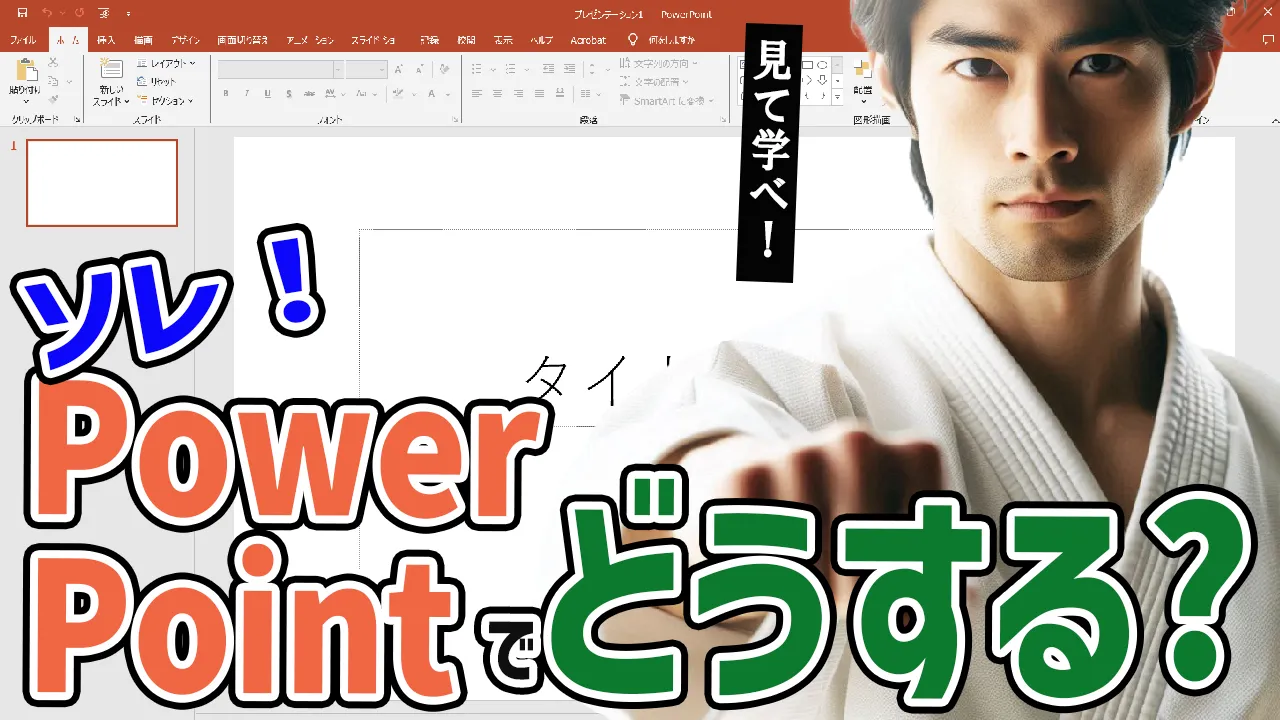
Task: Open the レイアウト (Layout) dropdown
Action: click(166, 63)
